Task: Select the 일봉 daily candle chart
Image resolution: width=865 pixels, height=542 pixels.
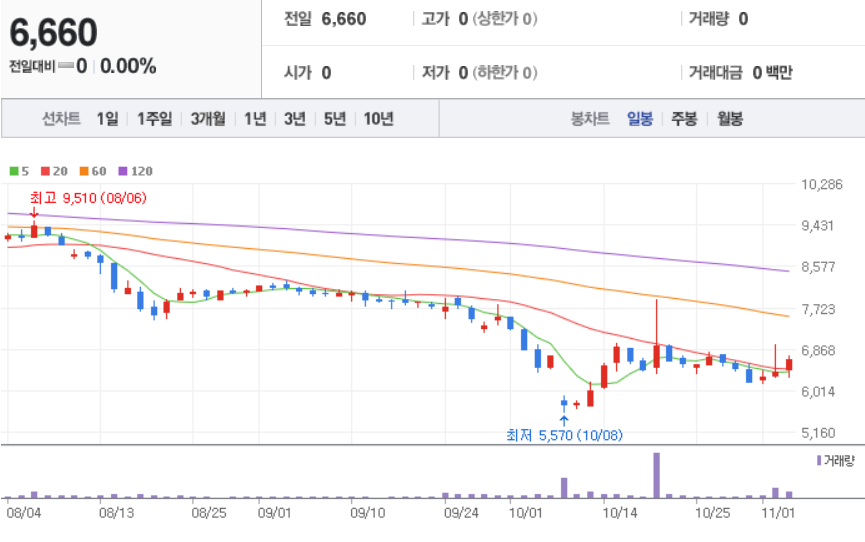Action: pos(640,118)
